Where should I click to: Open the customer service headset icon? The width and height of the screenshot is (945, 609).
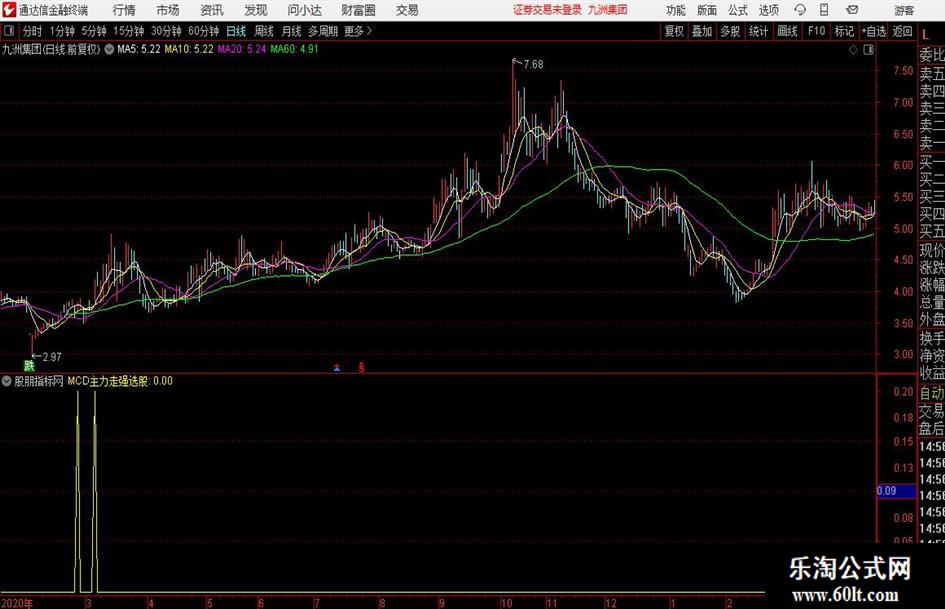pos(800,10)
